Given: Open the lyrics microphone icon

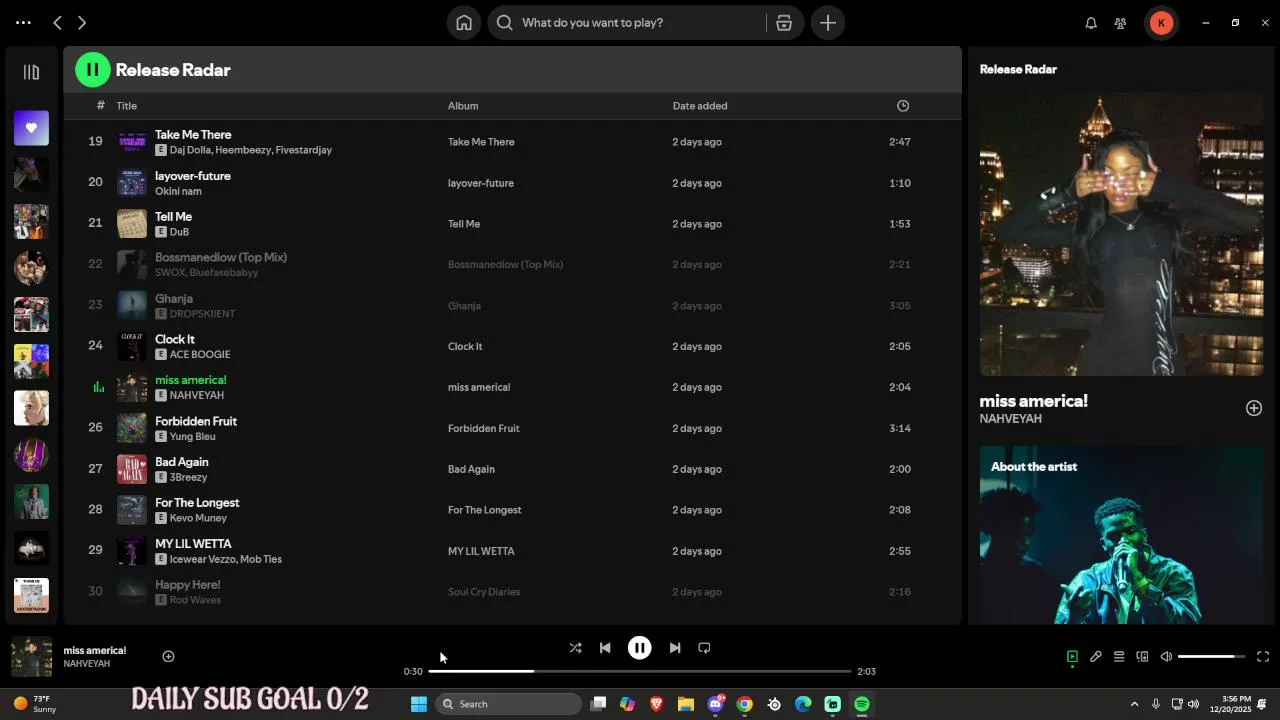Looking at the screenshot, I should click(x=1096, y=657).
